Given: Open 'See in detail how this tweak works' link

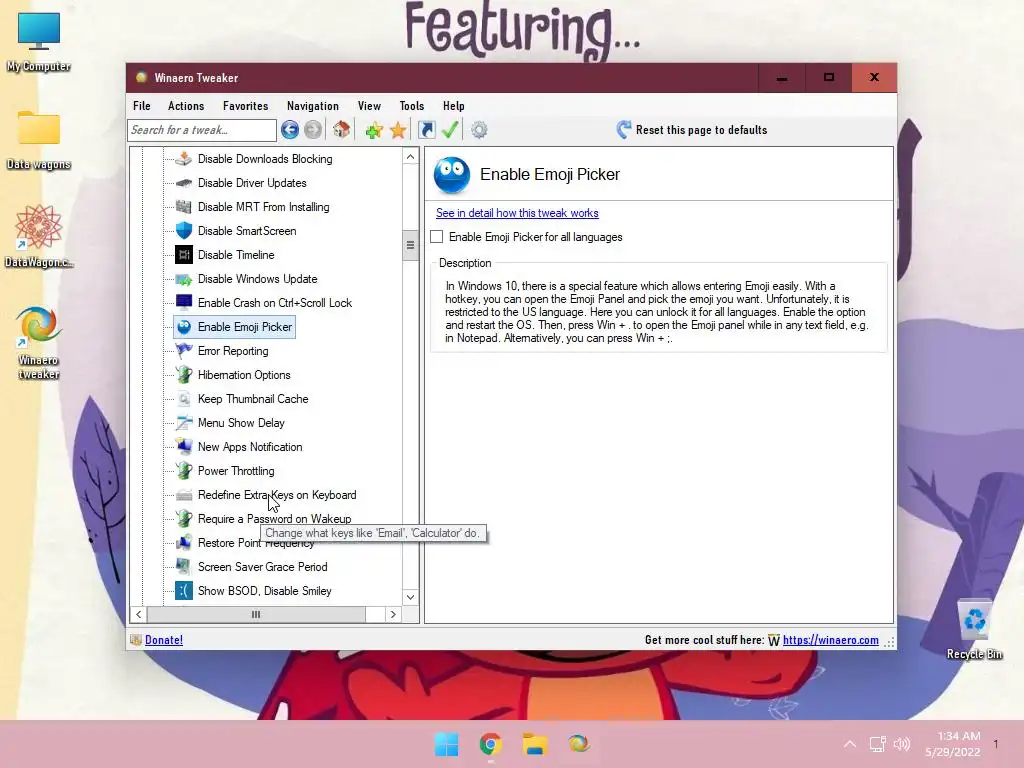Looking at the screenshot, I should 517,213.
